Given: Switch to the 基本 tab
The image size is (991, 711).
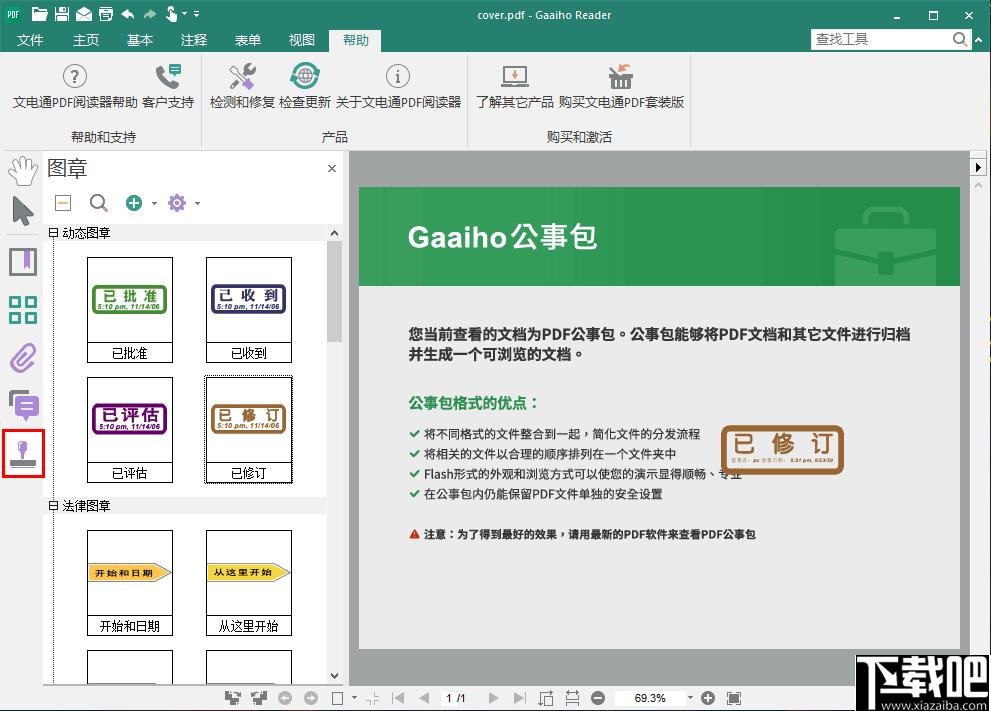Looking at the screenshot, I should click(x=140, y=40).
